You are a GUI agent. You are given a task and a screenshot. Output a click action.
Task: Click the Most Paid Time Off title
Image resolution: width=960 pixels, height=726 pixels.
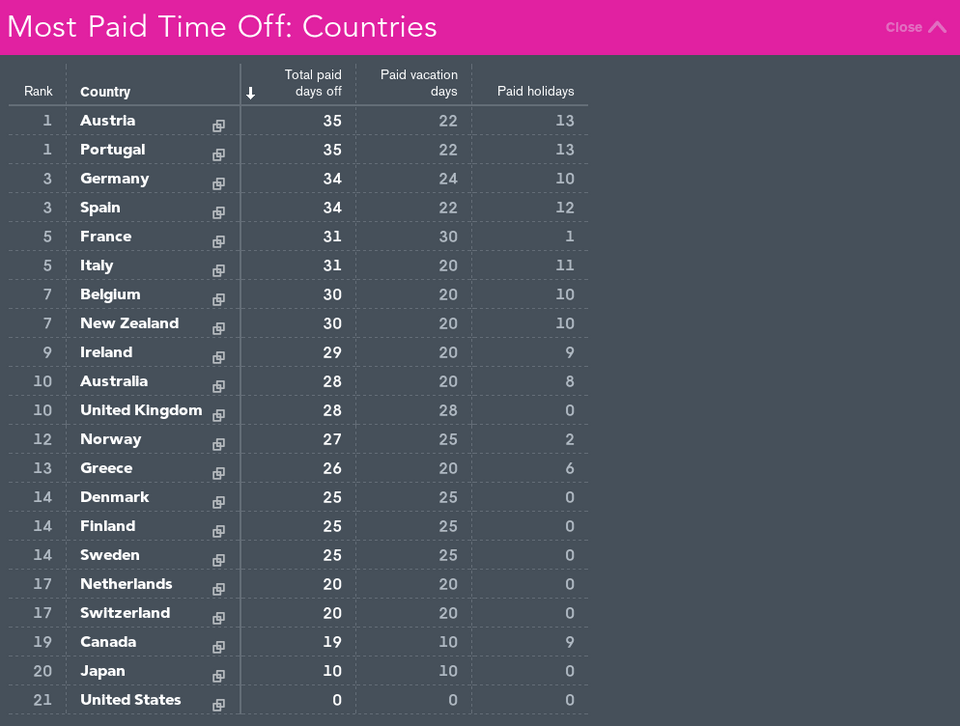[222, 27]
